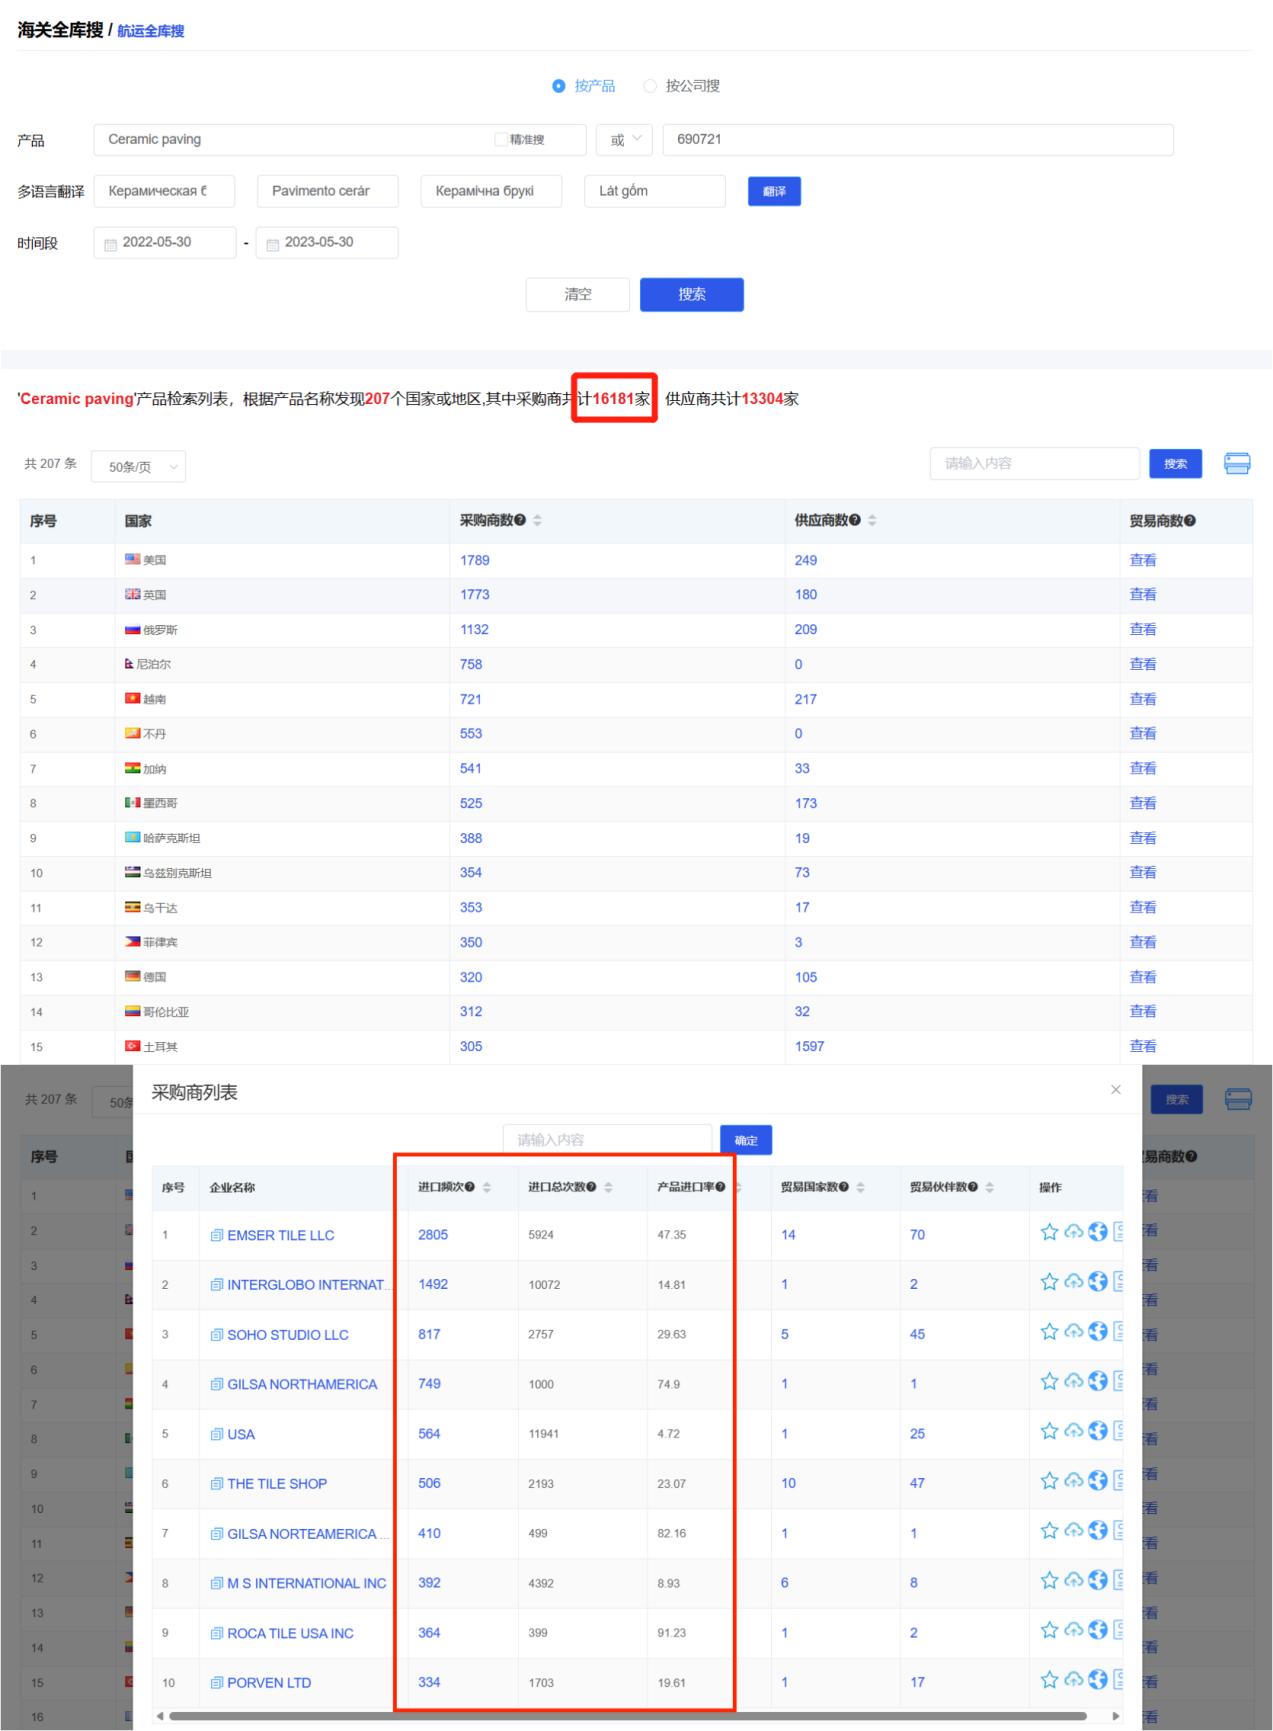This screenshot has width=1273, height=1731.
Task: Click cloud upload icon for SOHO STUDIO LLC
Action: 1073,1332
